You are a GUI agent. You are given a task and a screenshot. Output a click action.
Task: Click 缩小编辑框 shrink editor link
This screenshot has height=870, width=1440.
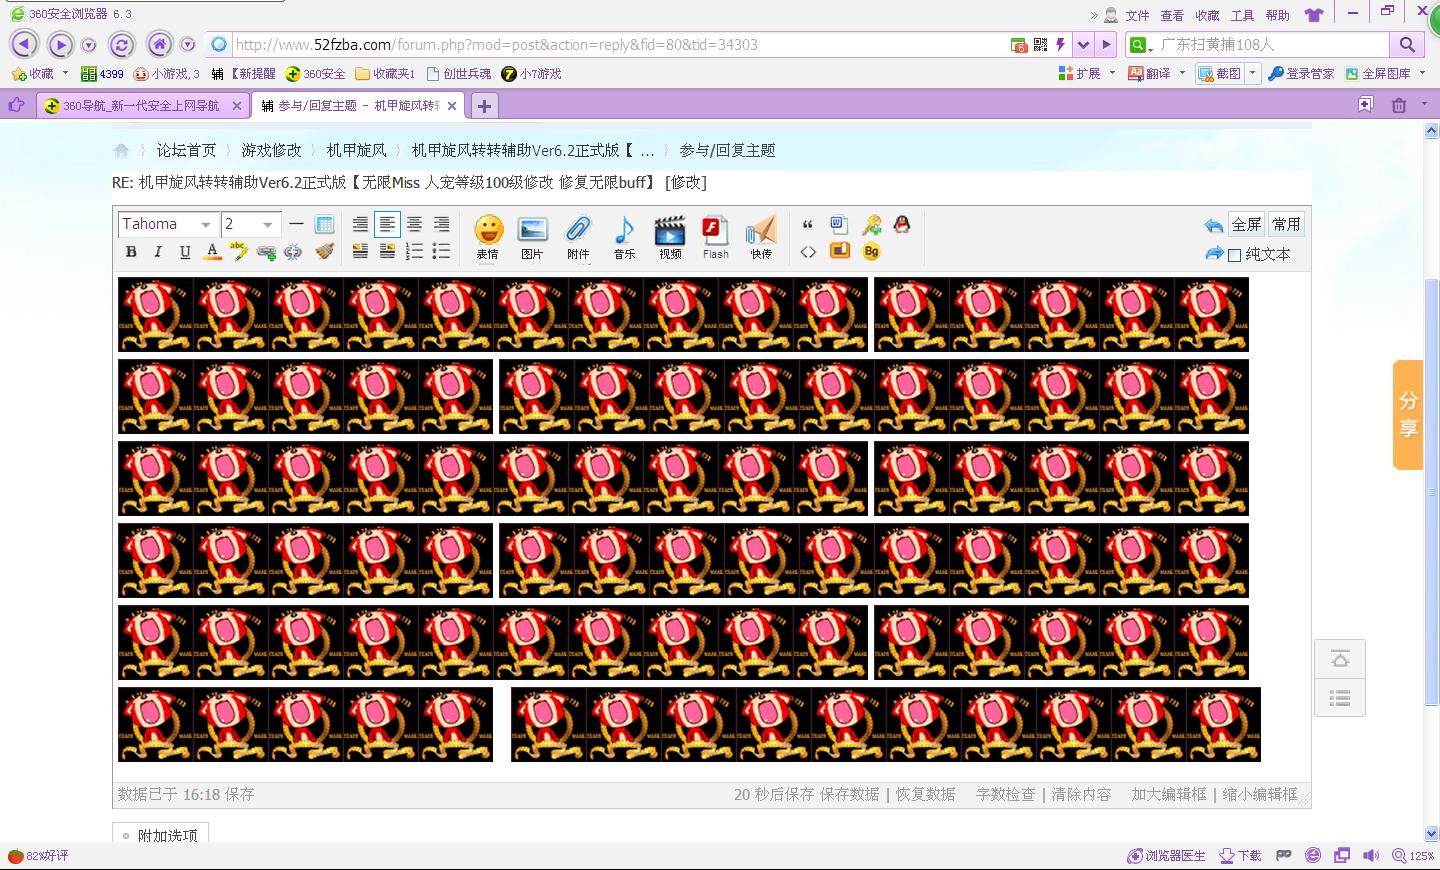[1260, 794]
